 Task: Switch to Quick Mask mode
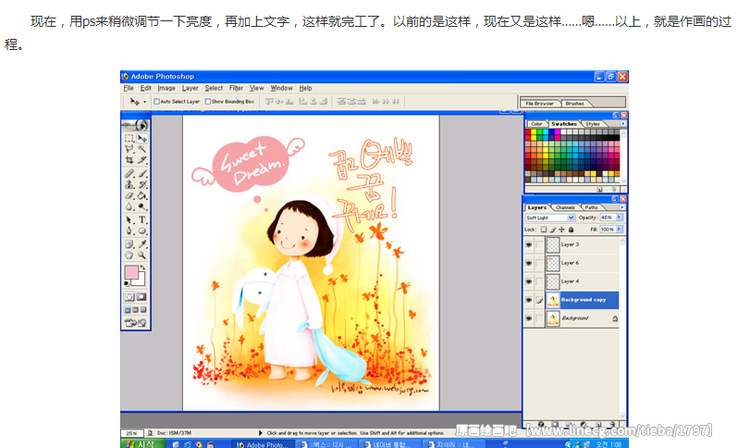[x=142, y=296]
